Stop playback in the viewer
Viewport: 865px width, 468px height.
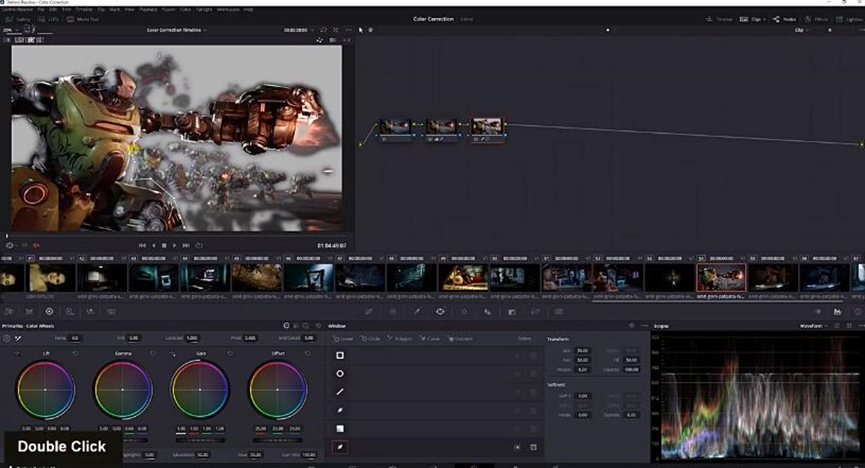164,245
